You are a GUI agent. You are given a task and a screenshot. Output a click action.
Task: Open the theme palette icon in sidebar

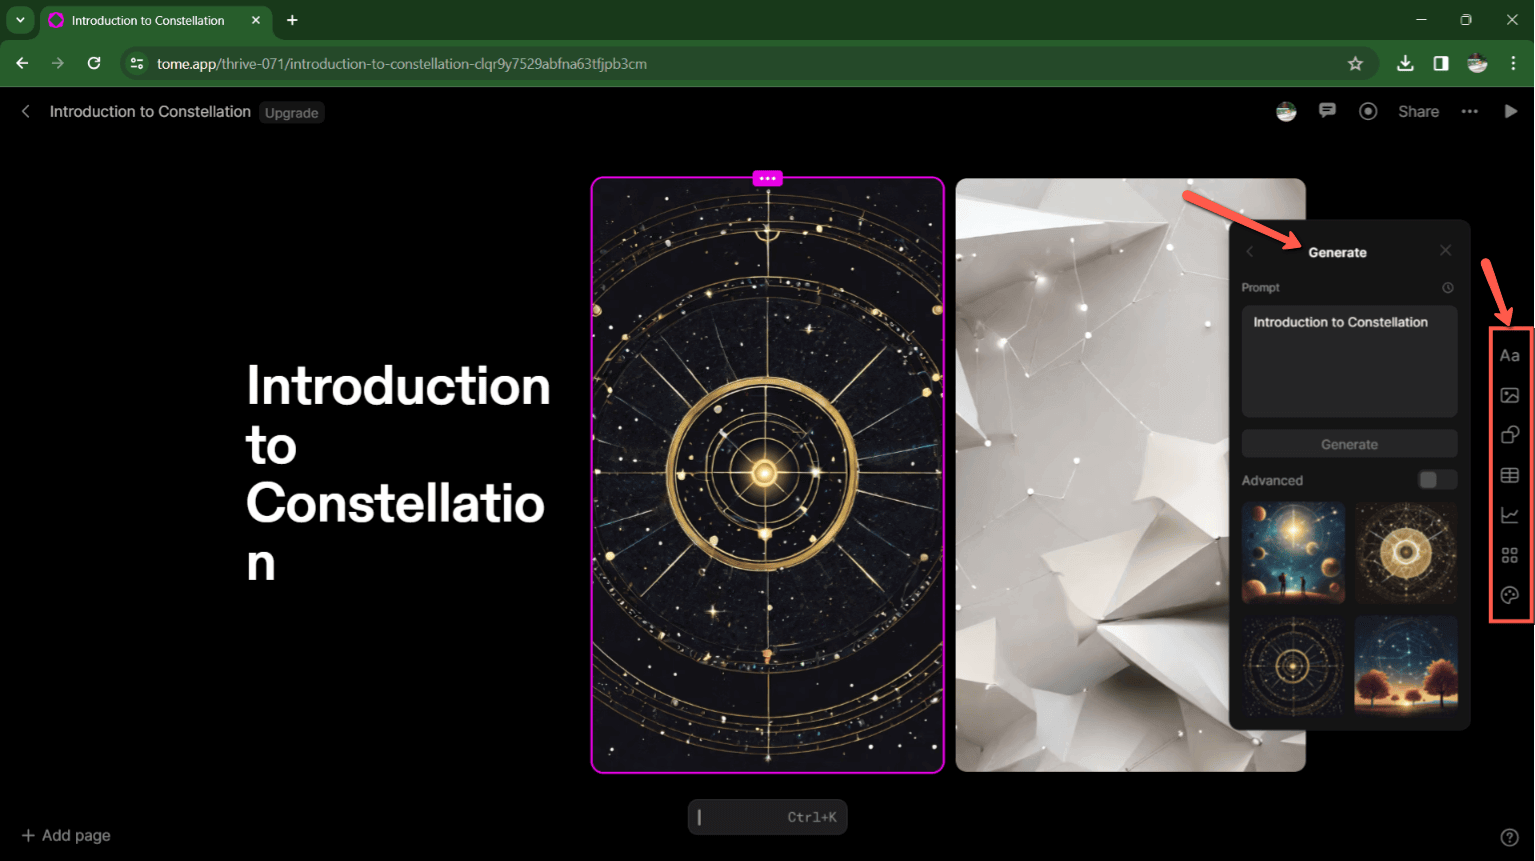pyautogui.click(x=1510, y=594)
